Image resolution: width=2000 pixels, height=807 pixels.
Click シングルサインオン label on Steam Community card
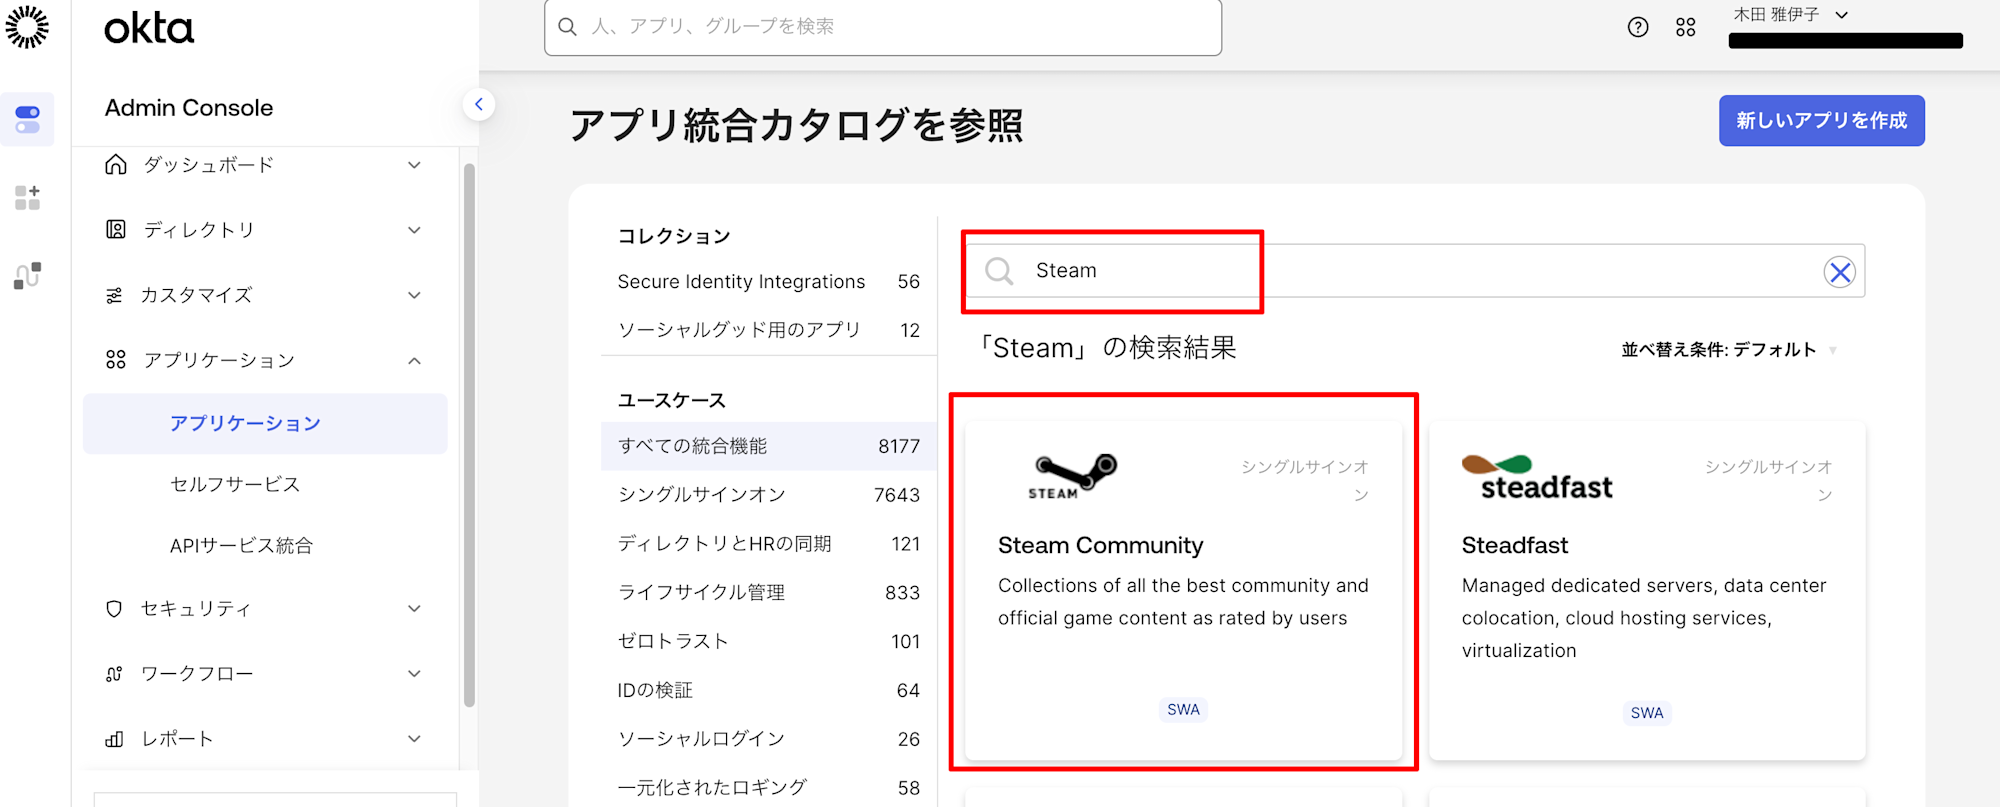click(1305, 481)
